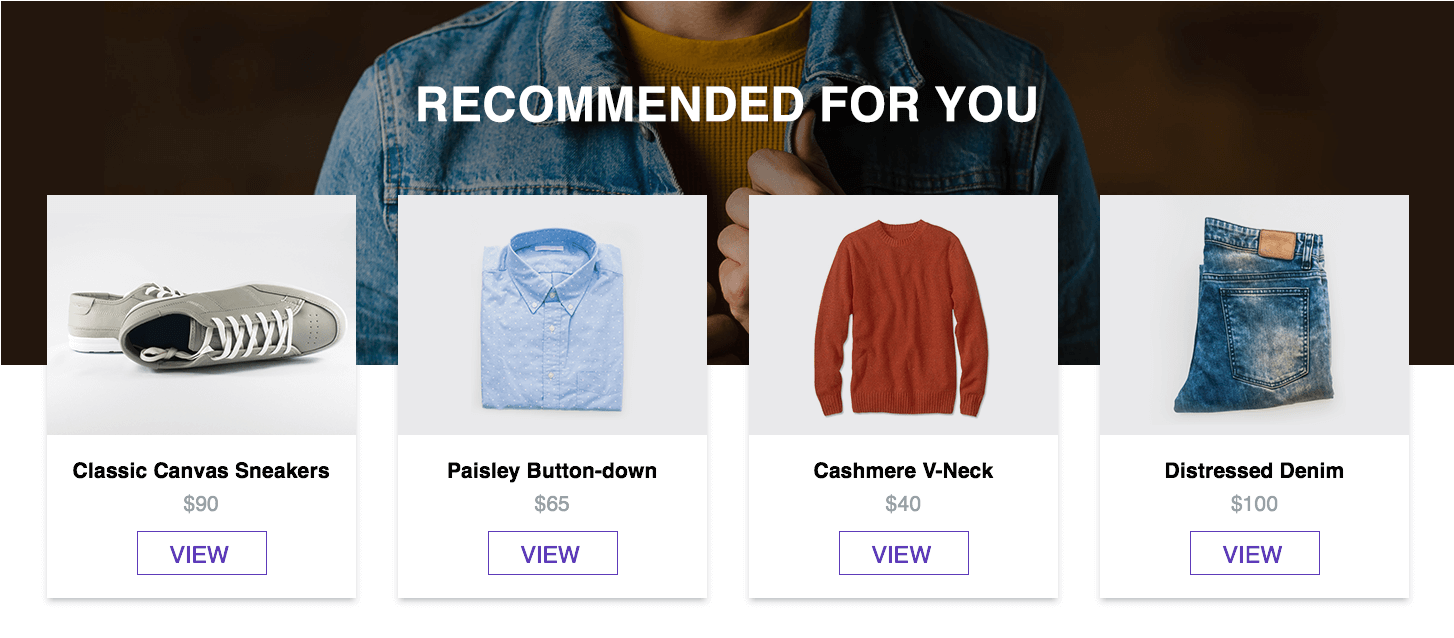Screen dimensions: 1454x638
Task: Click the $100 price label
Action: point(1254,504)
